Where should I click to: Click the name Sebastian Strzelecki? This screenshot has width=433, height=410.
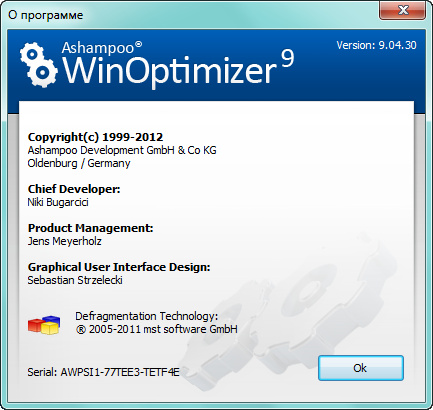click(x=75, y=280)
